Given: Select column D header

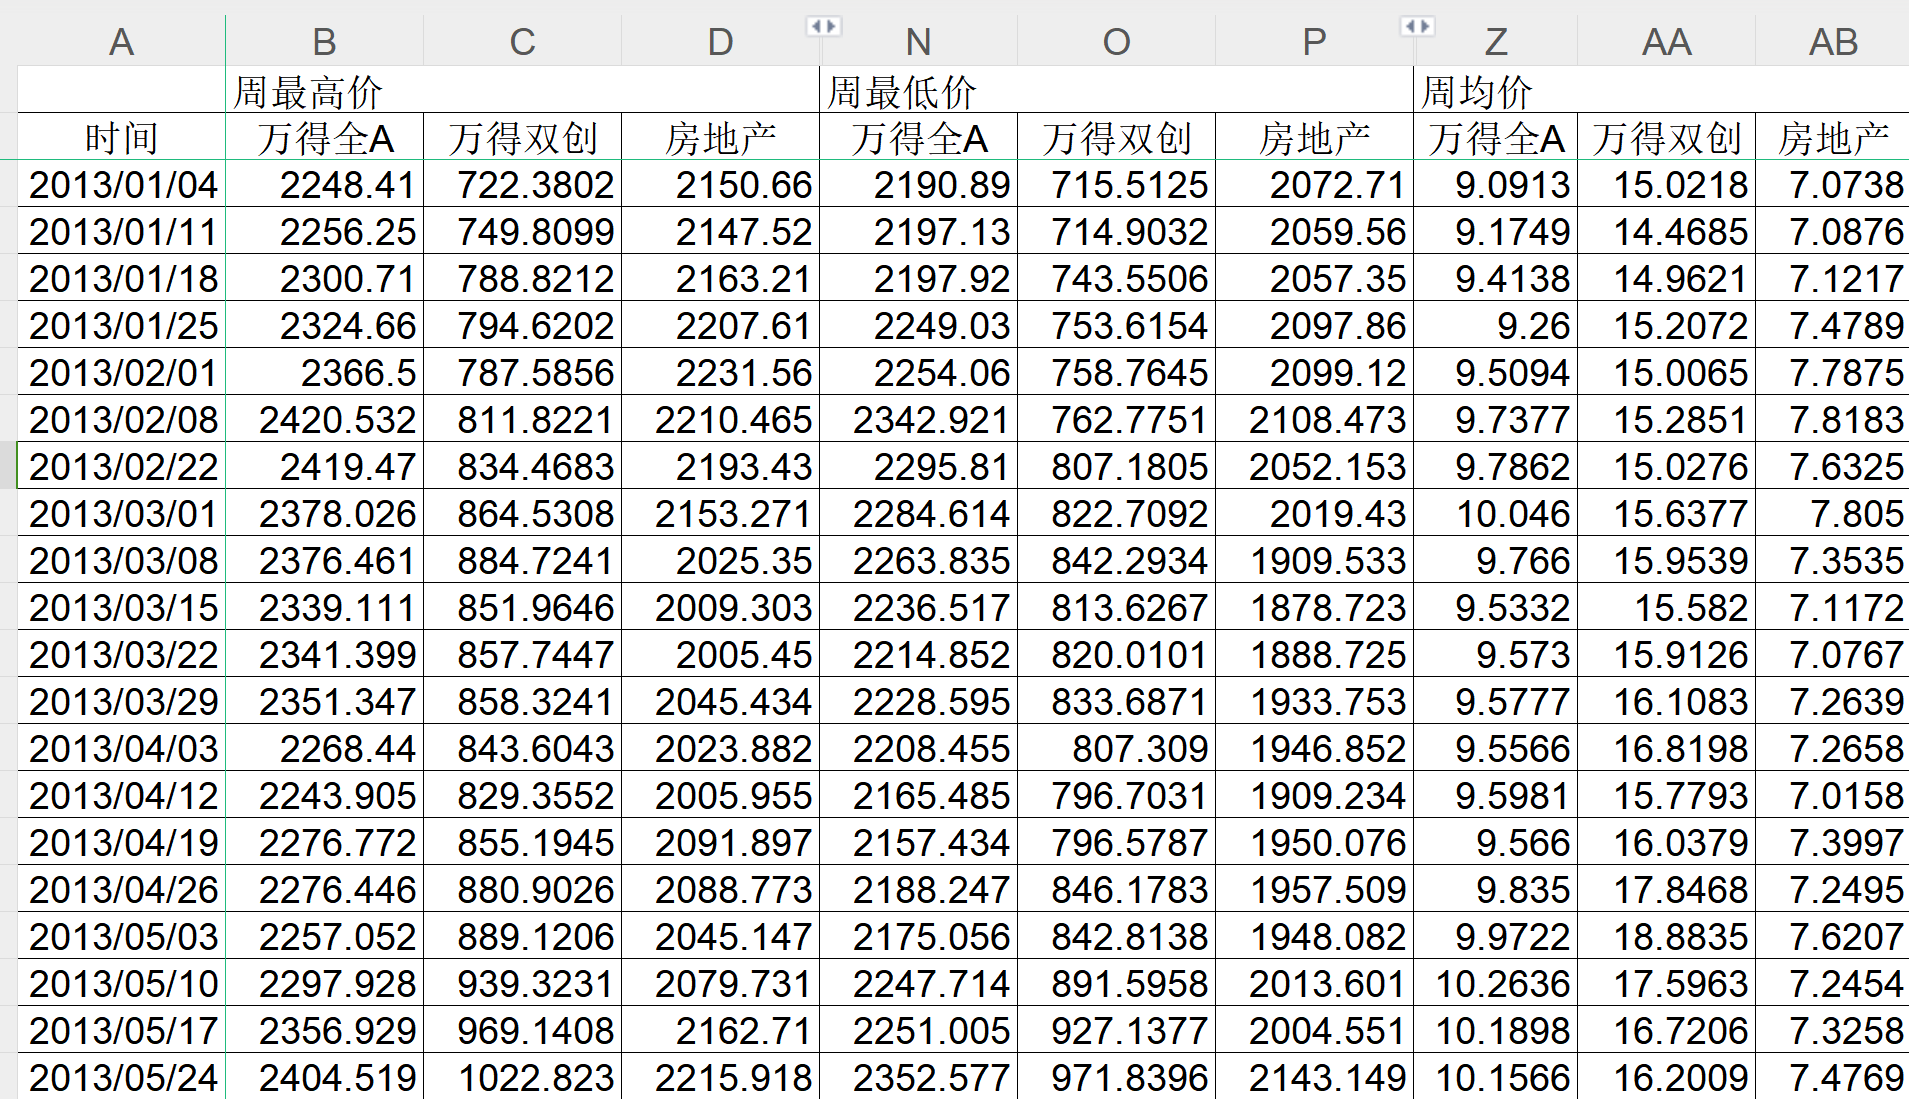Looking at the screenshot, I should coord(720,42).
